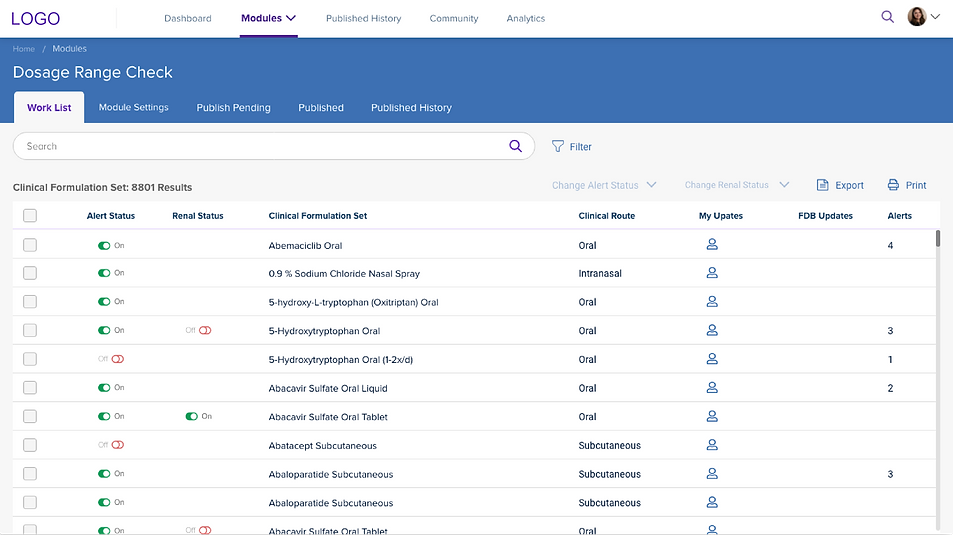The width and height of the screenshot is (953, 535).
Task: Open Analytics in the top navigation
Action: [526, 18]
